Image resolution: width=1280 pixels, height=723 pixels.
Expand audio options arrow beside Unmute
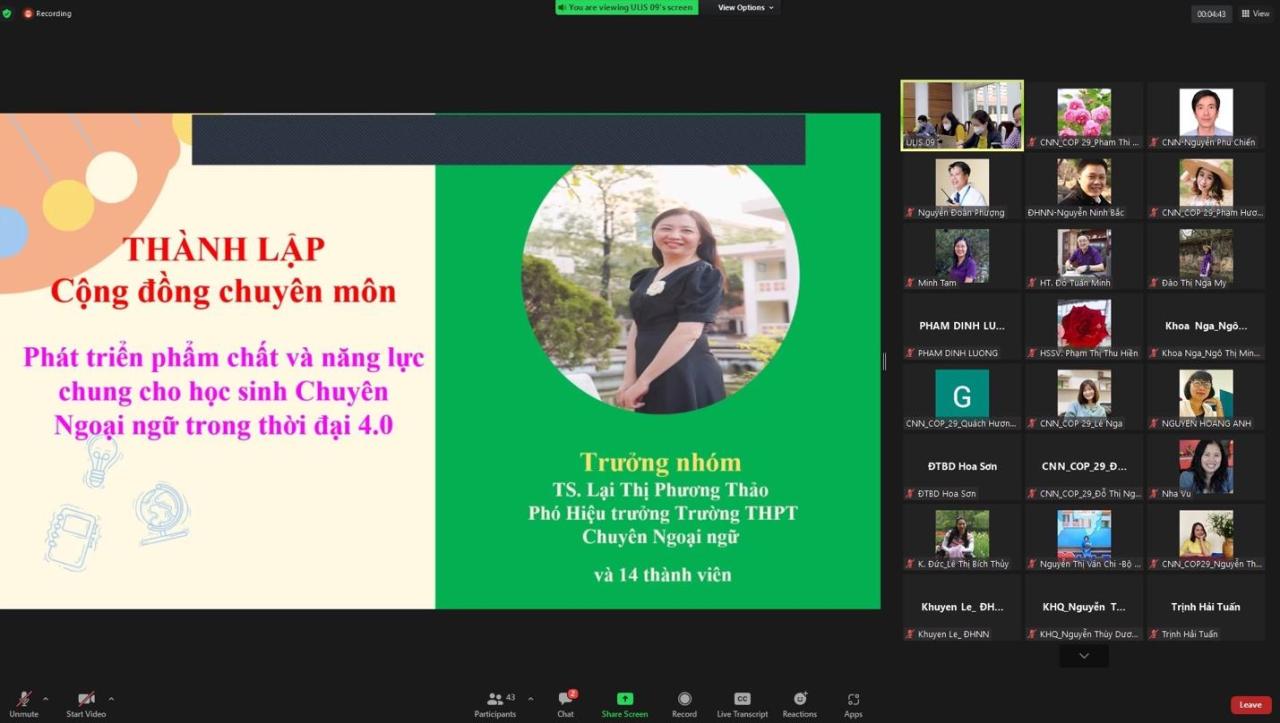pos(45,698)
